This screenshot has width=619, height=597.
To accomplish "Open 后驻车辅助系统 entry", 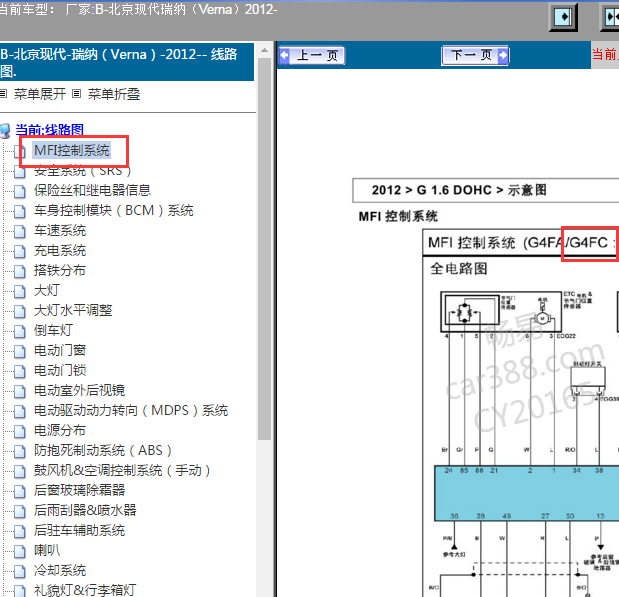I will [79, 530].
